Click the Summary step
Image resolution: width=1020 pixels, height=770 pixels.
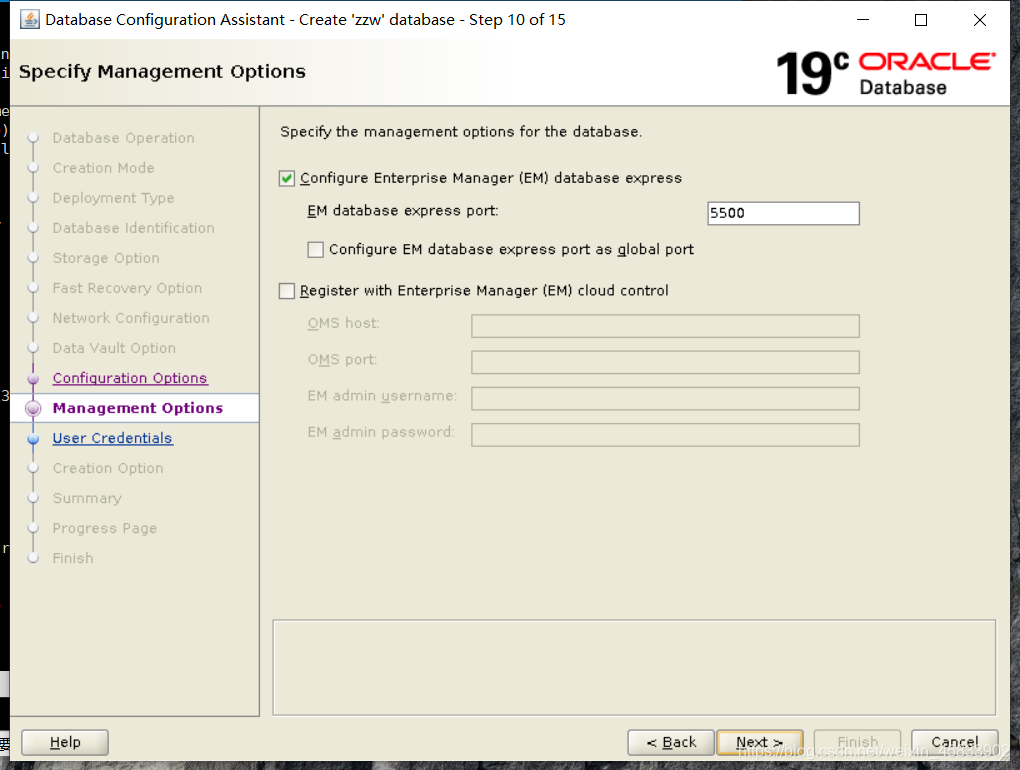coord(87,498)
